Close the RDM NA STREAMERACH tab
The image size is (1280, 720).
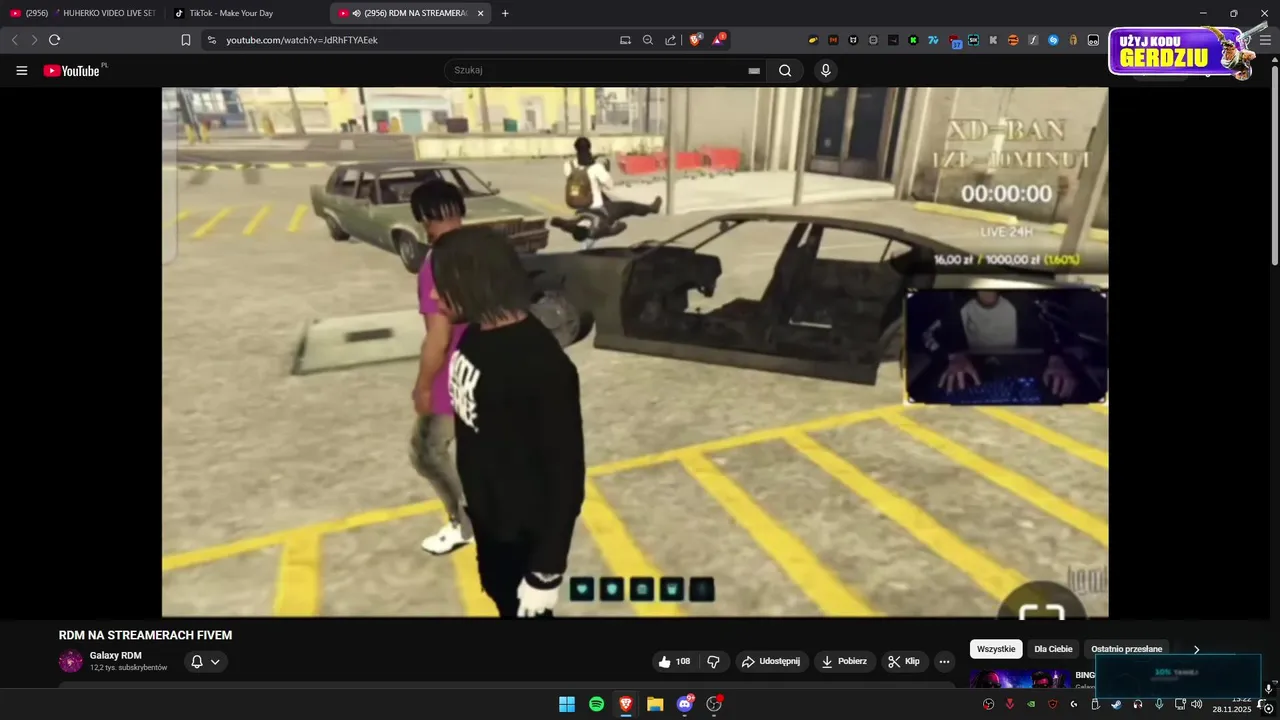point(481,13)
